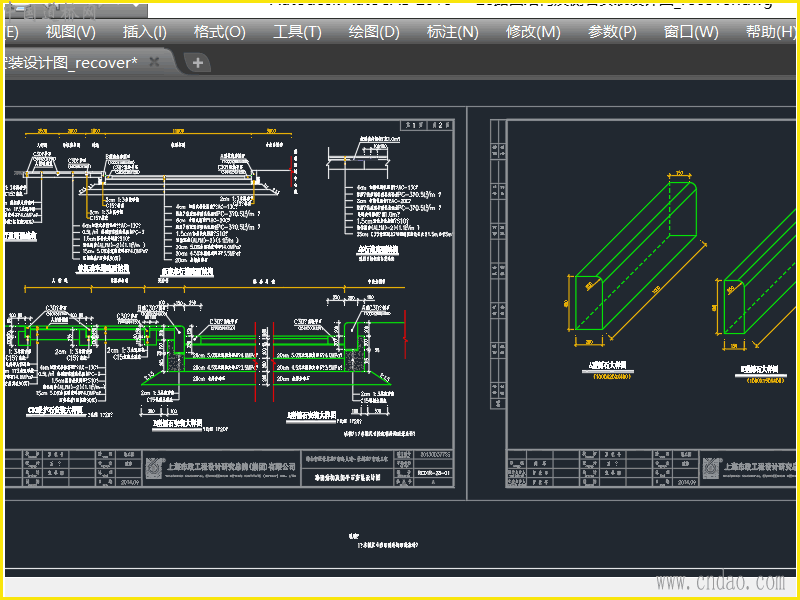Image resolution: width=800 pixels, height=600 pixels.
Task: Switch to the 装设计图_recover* file tab
Action: (x=68, y=63)
